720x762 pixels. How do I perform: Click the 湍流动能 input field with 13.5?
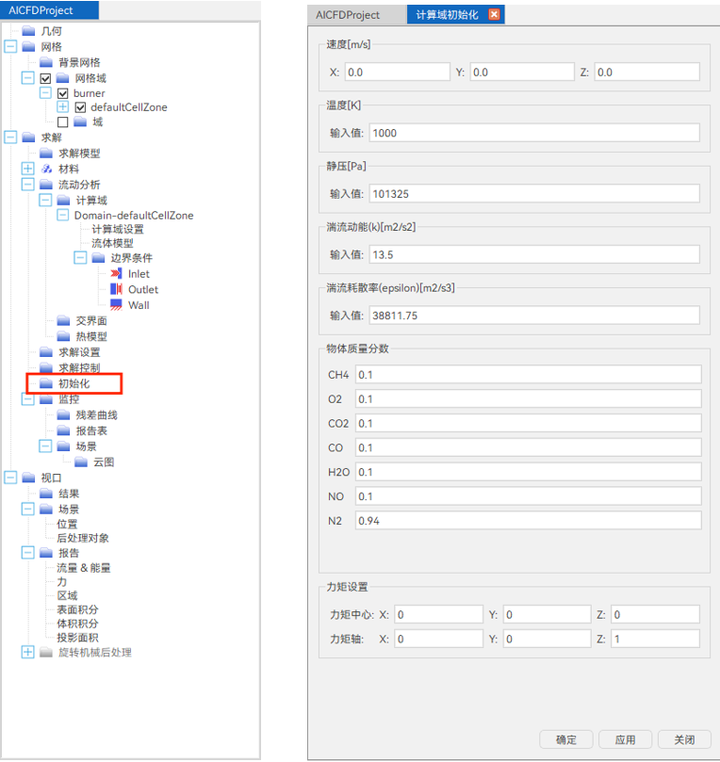(534, 254)
